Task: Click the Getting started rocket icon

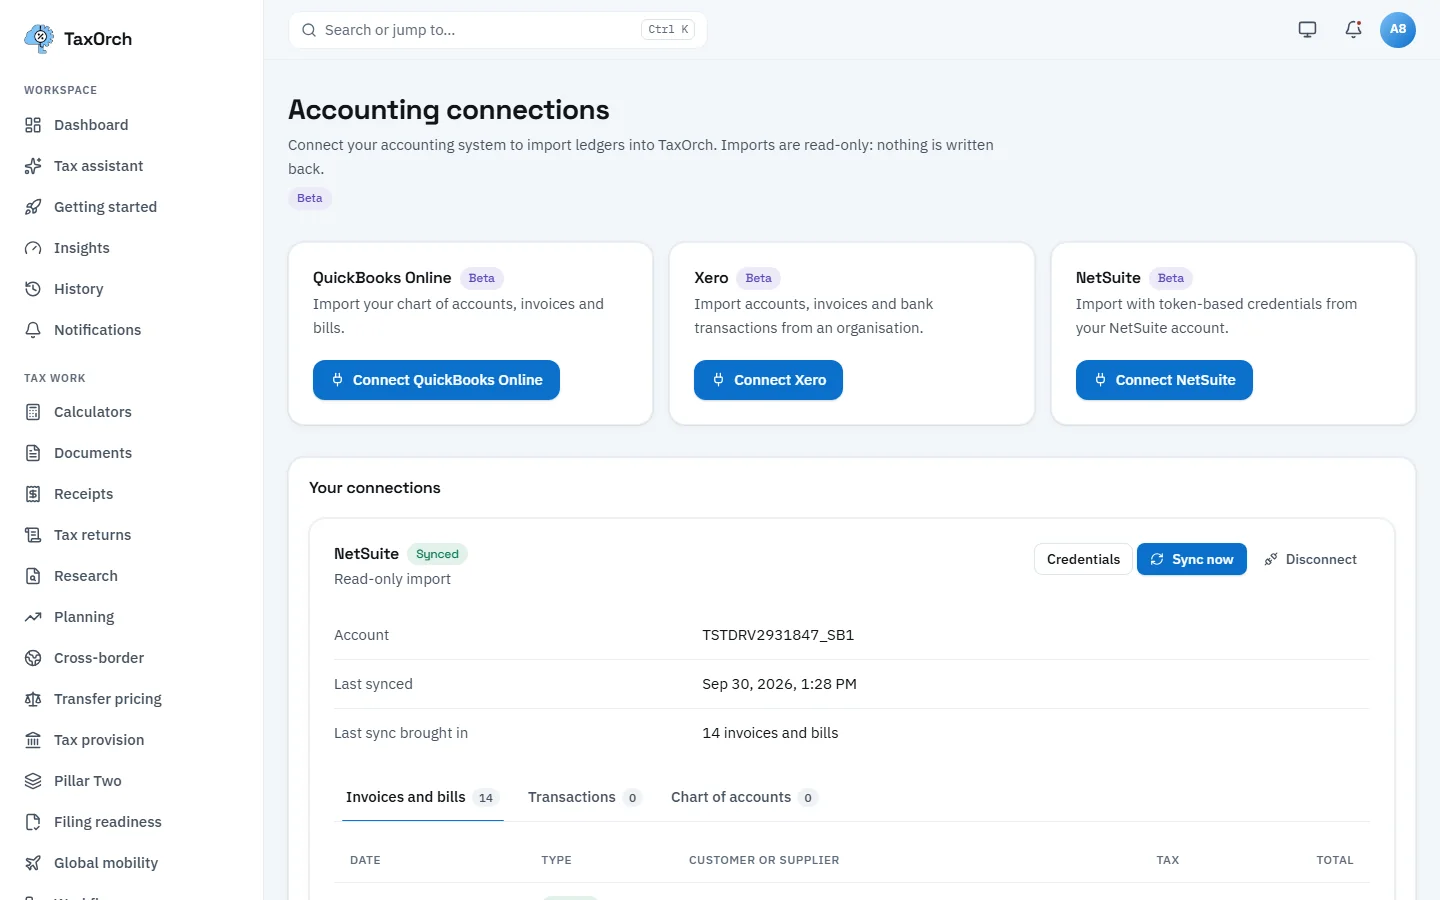Action: [33, 207]
